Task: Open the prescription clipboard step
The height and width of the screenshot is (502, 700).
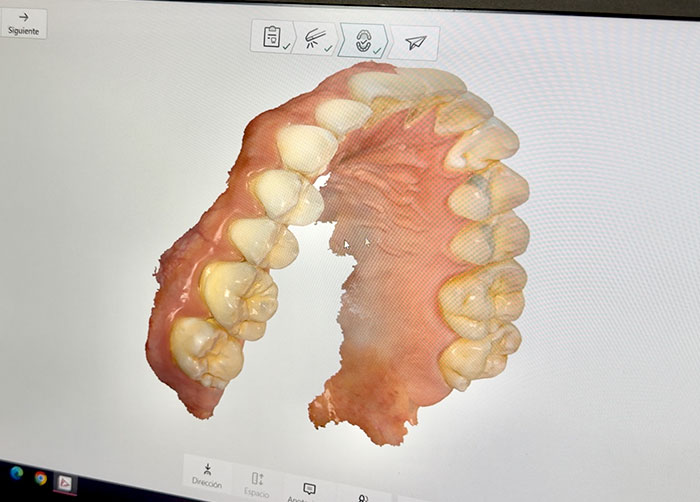Action: pos(272,37)
